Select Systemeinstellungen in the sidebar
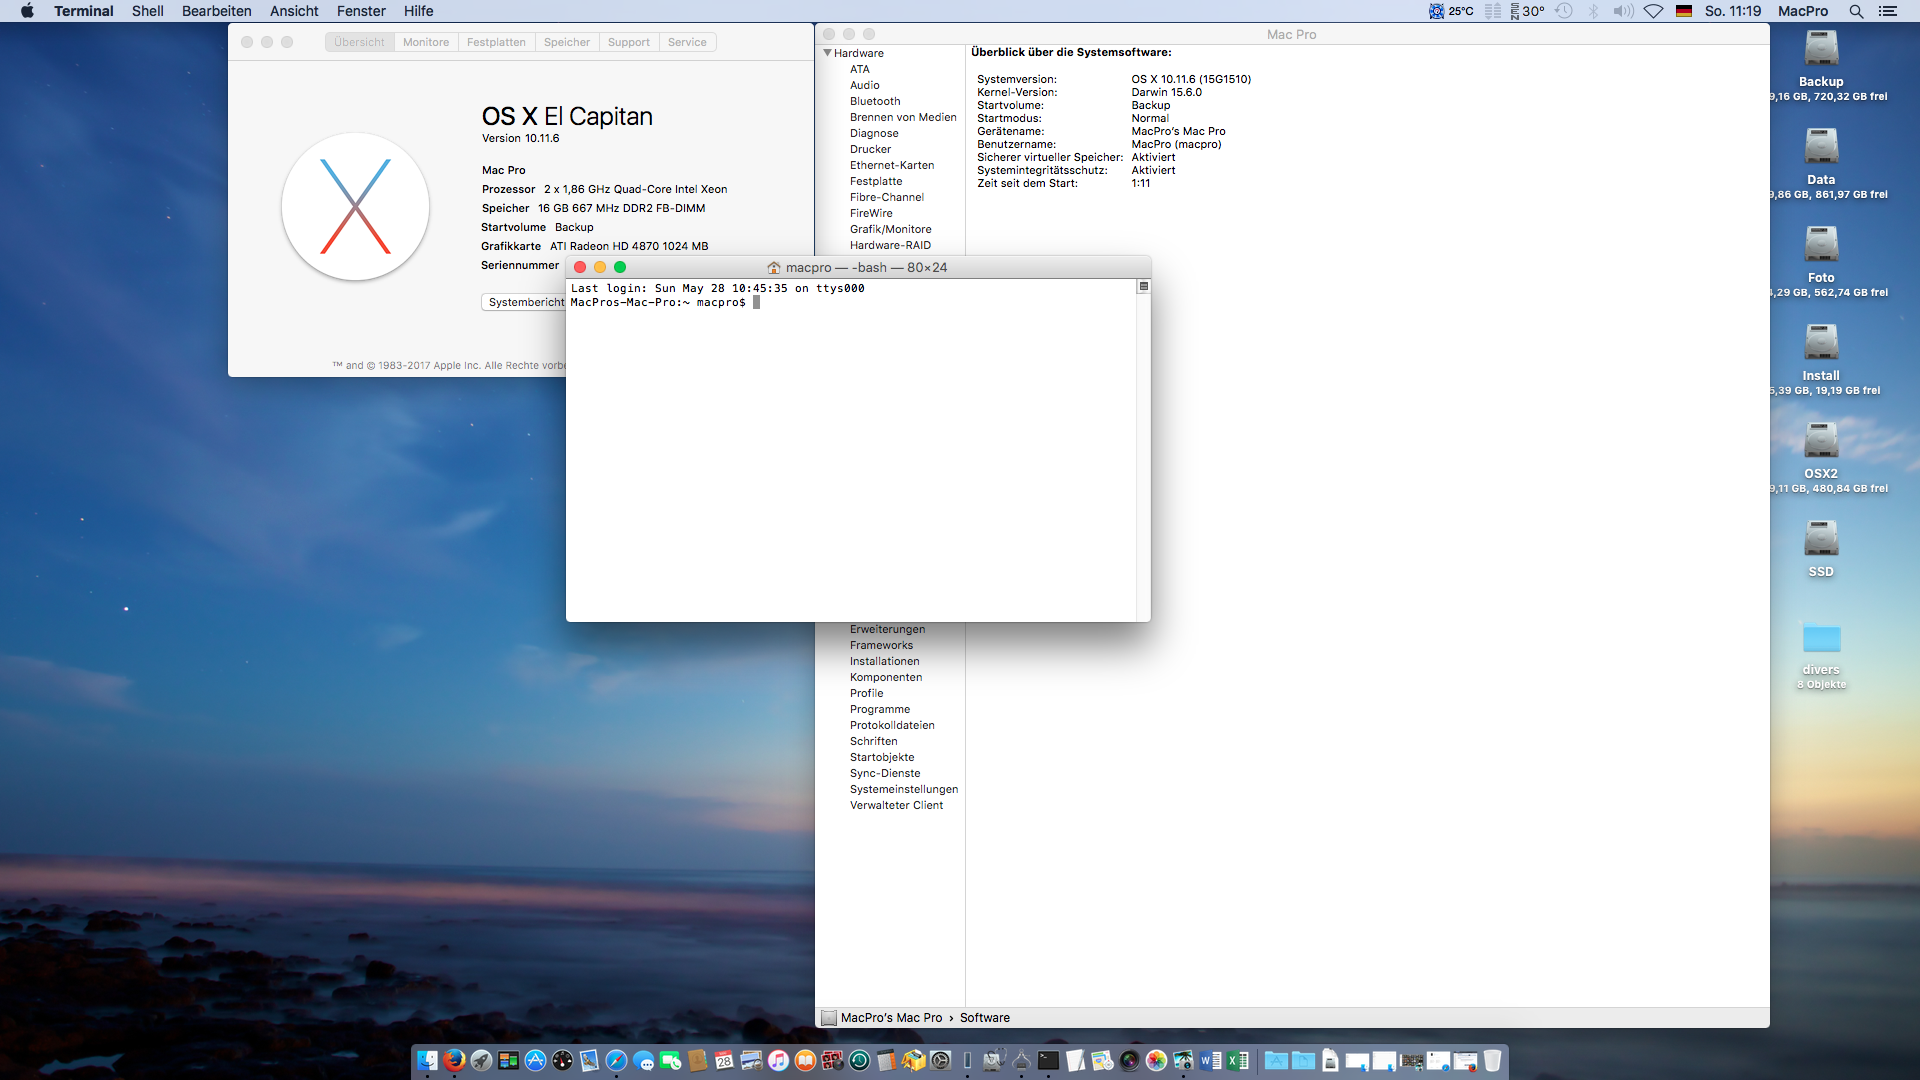Screen dimensions: 1920x1080 [904, 789]
